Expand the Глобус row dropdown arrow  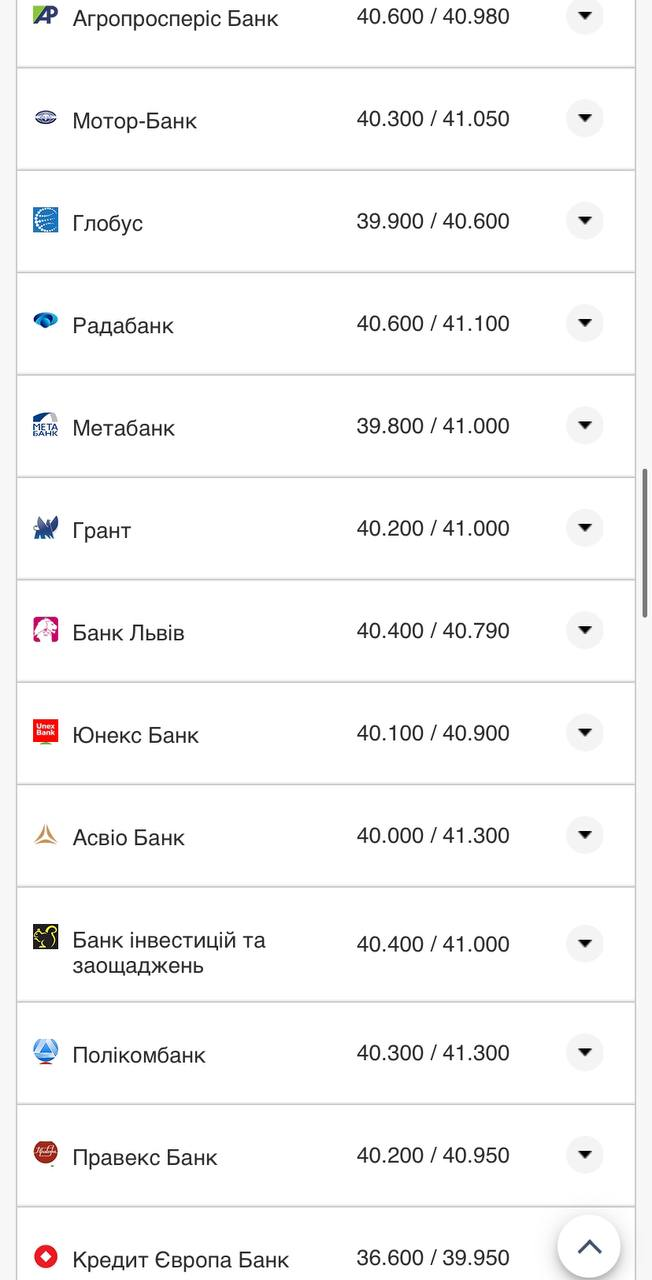585,220
